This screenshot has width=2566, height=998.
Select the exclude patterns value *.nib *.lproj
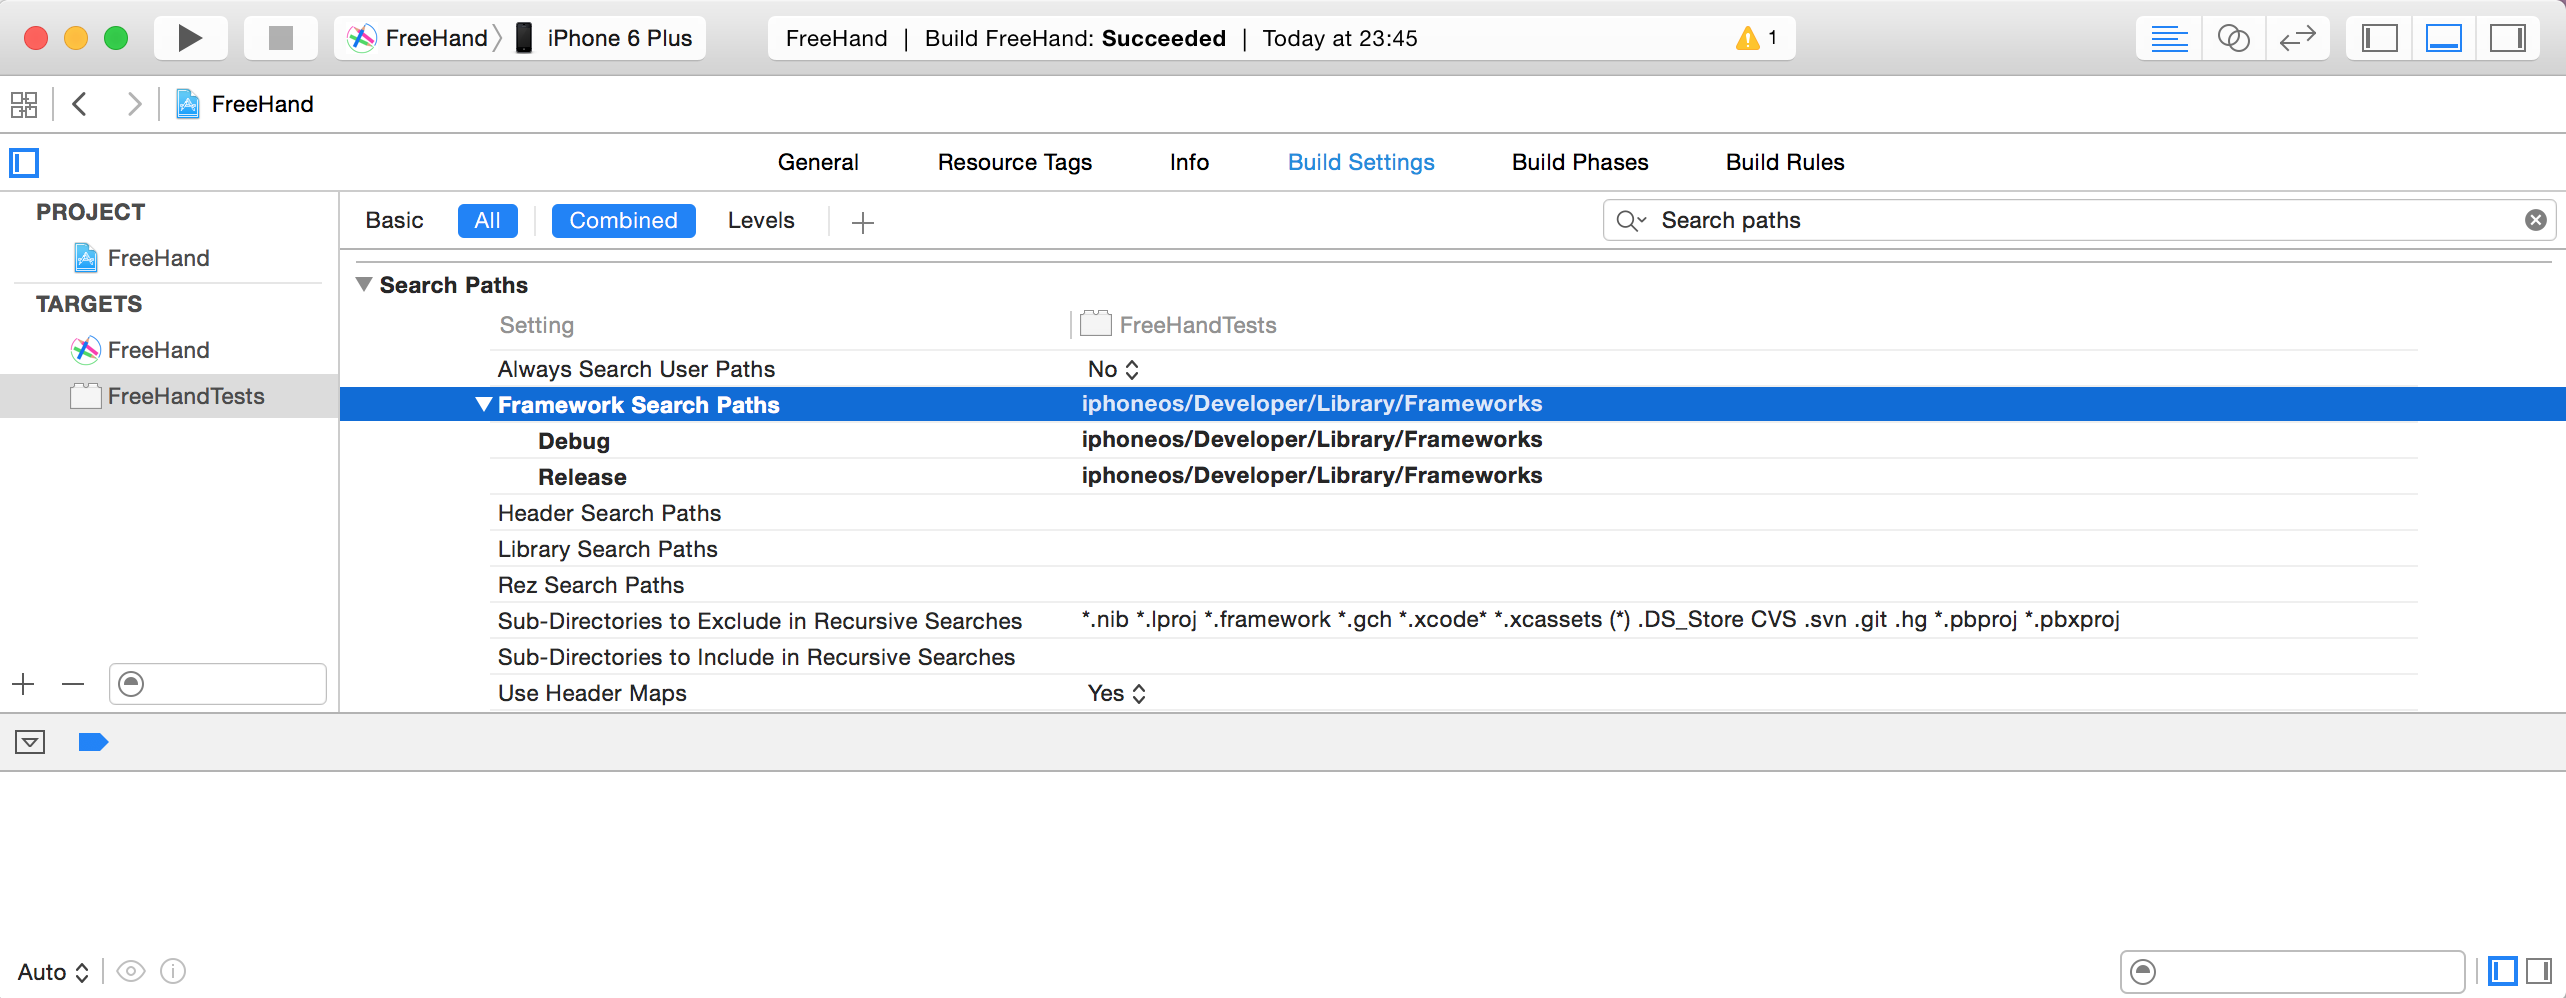click(1600, 619)
